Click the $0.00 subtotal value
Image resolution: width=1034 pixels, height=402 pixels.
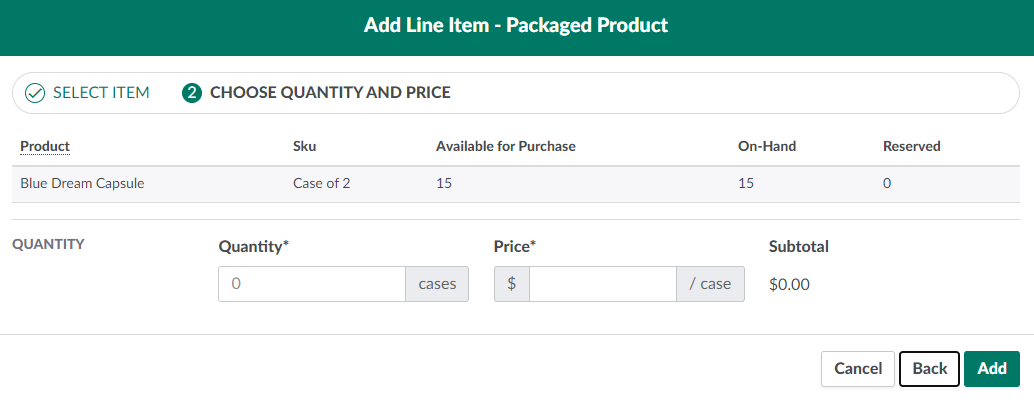click(789, 284)
